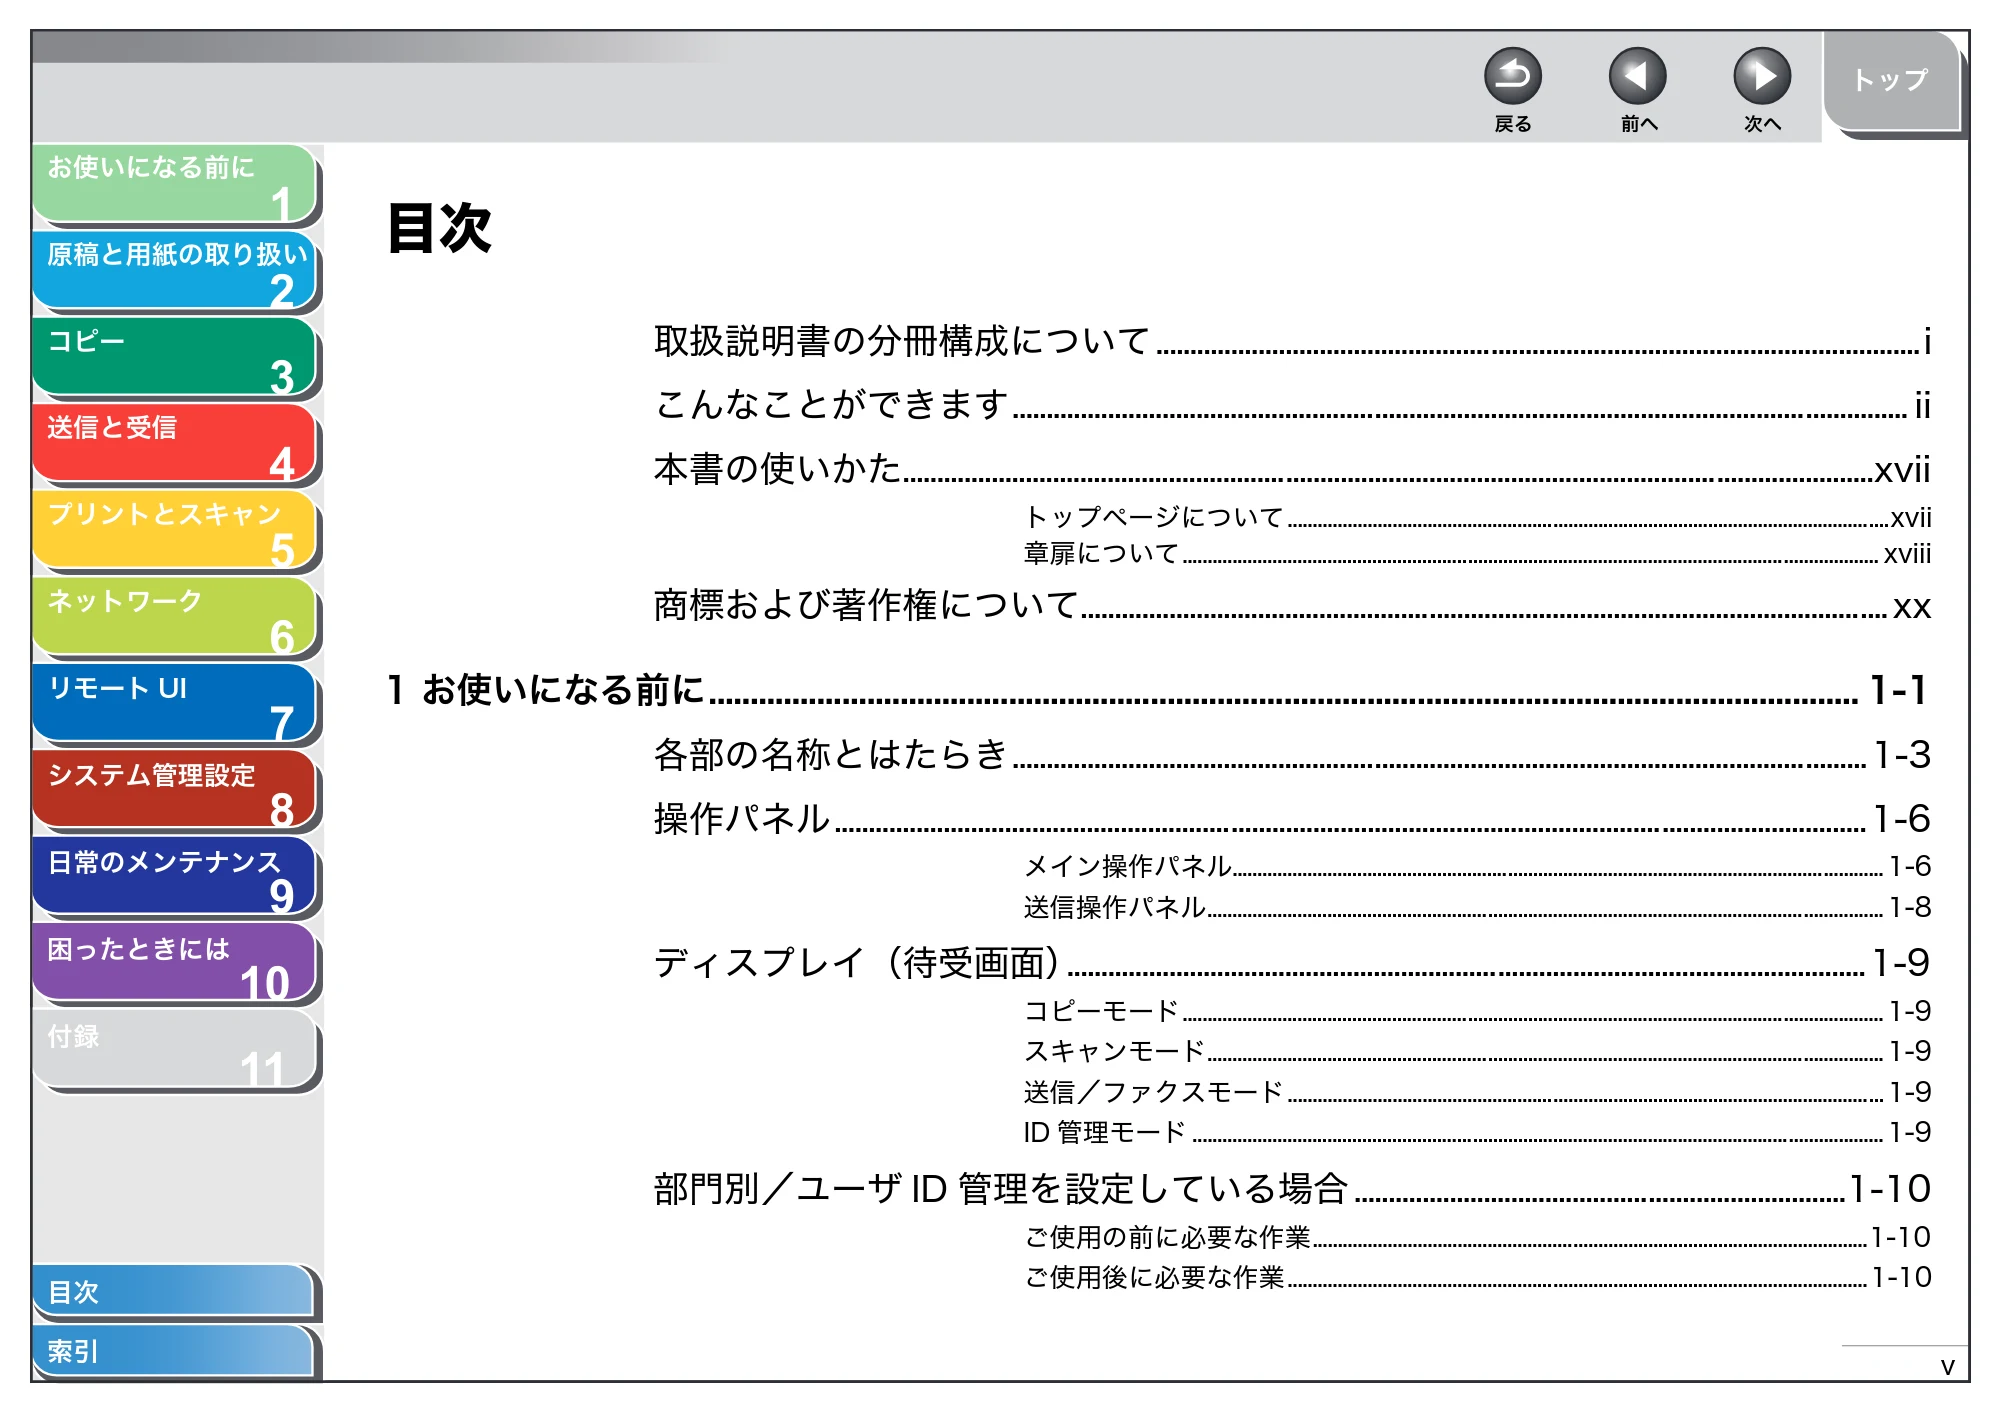The image size is (2000, 1414).
Task: Select the コピー chapter 3 tab
Action: click(175, 357)
